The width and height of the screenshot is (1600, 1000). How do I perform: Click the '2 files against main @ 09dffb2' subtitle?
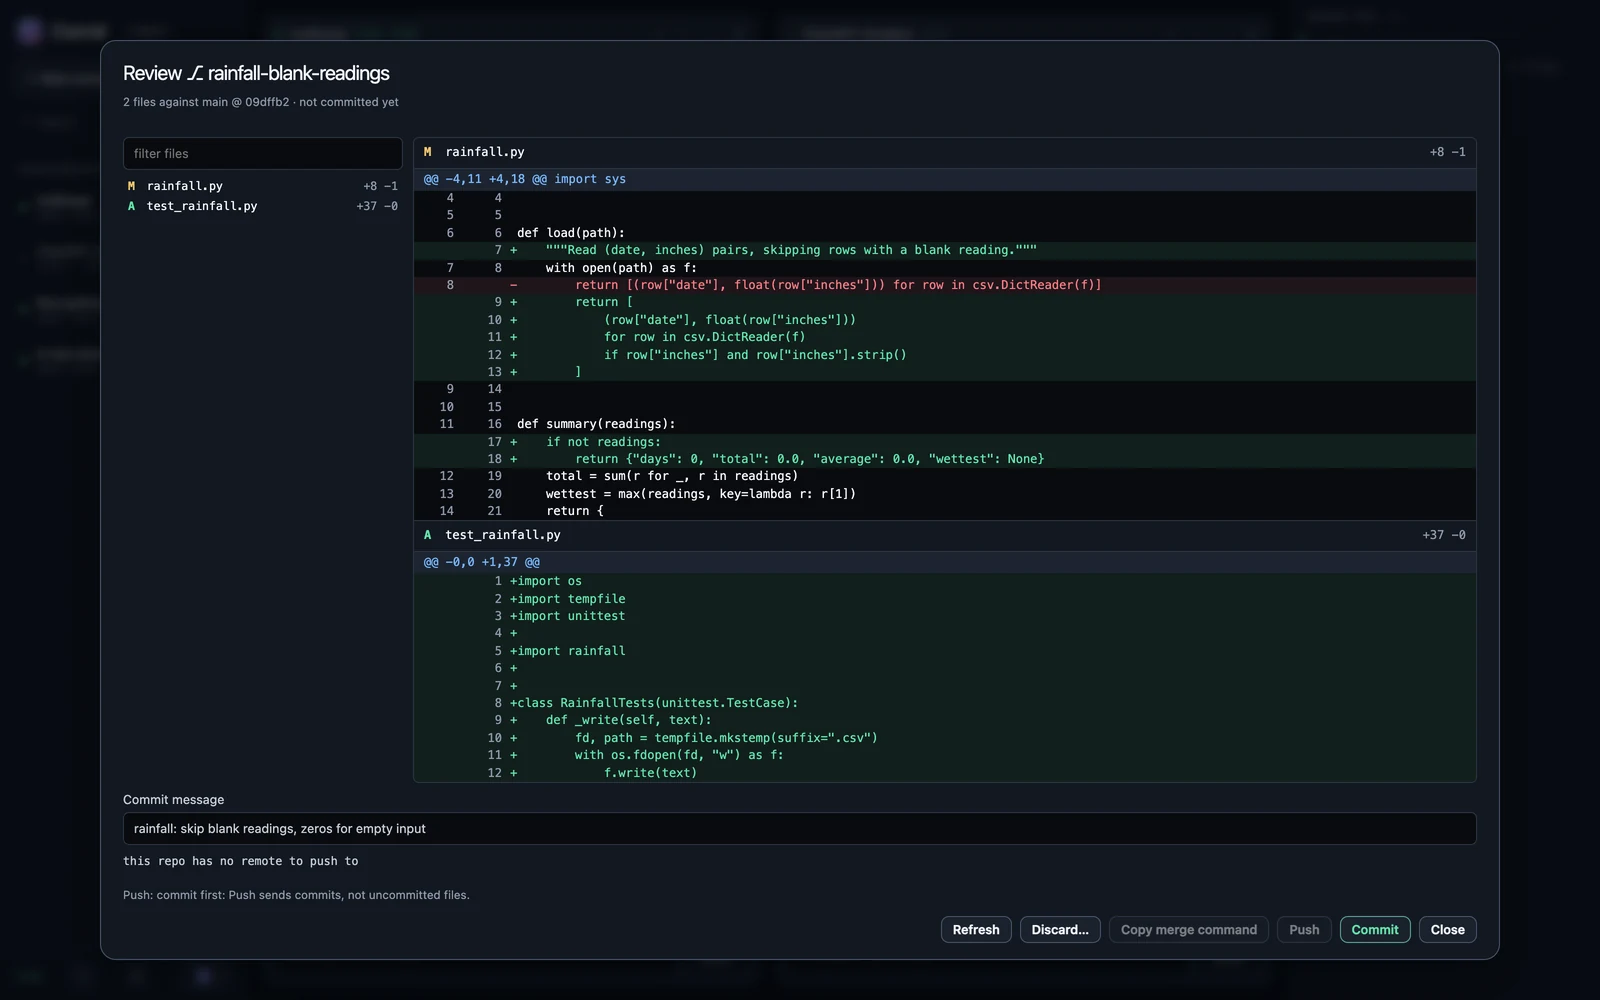tap(206, 102)
